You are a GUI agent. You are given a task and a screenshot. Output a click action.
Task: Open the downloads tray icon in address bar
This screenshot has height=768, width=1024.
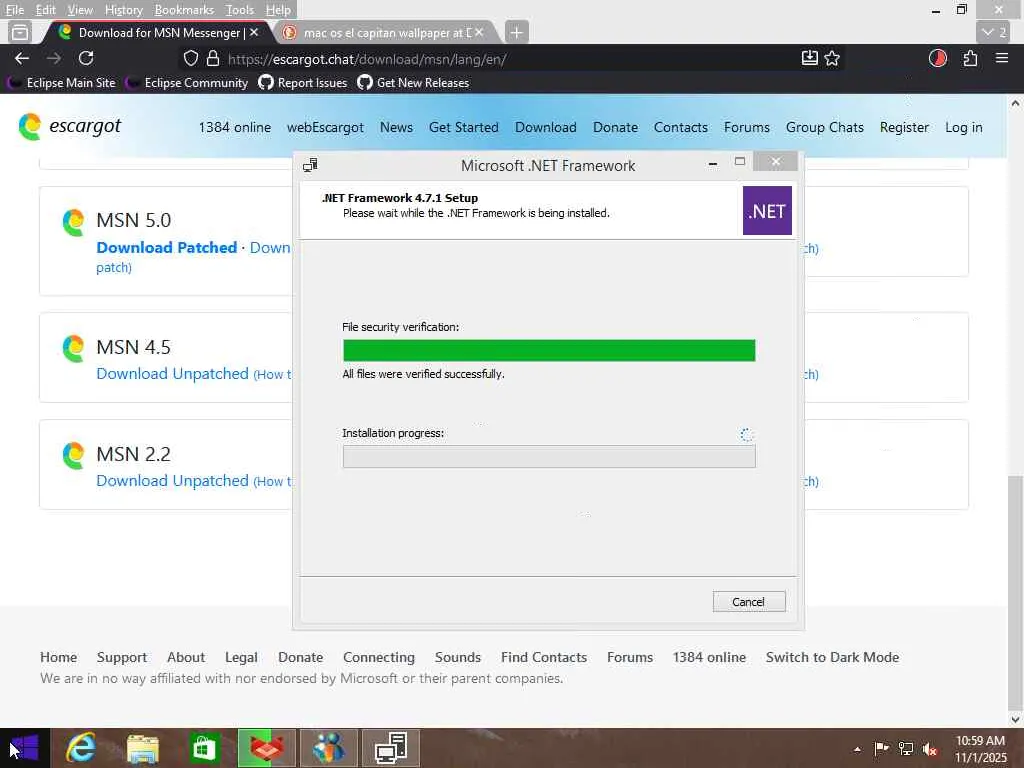click(x=809, y=58)
